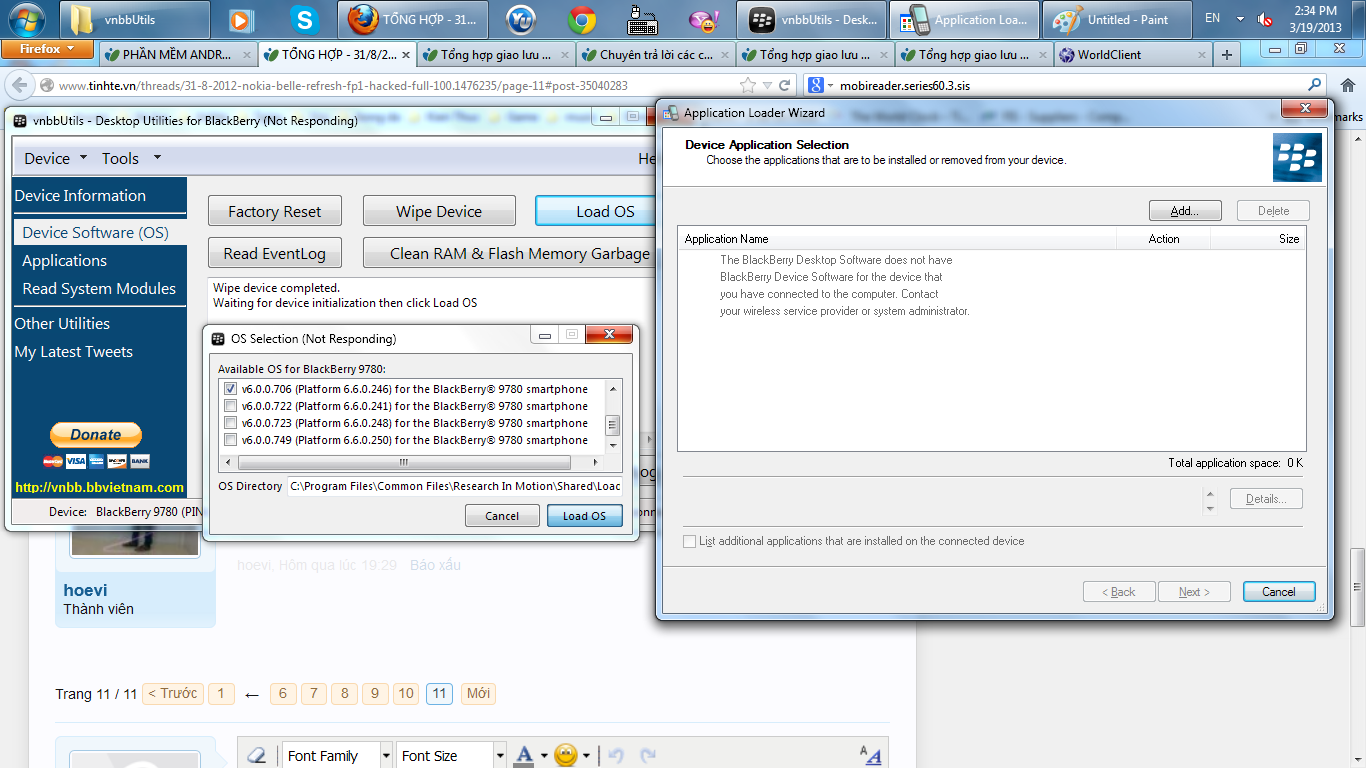Select Read System Modules sidebar item
Screen dimensions: 1366x768
click(99, 288)
